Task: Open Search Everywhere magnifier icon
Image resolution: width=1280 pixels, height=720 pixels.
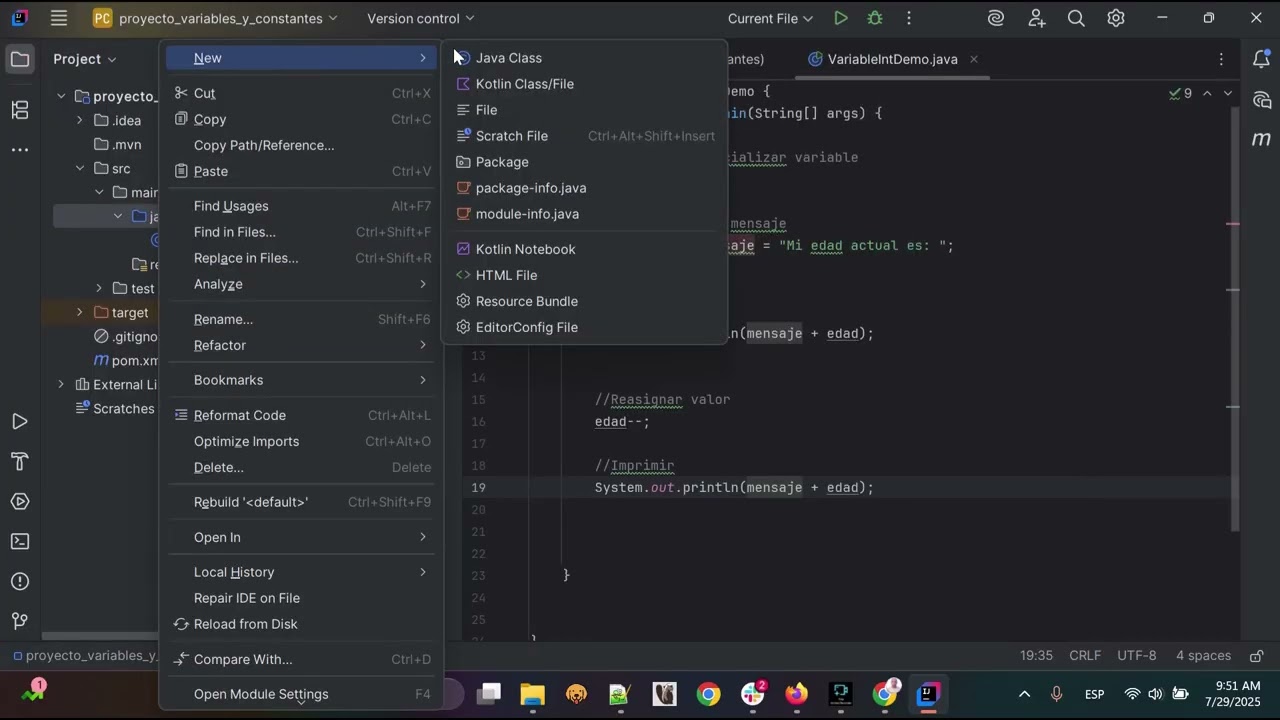Action: pos(1076,18)
